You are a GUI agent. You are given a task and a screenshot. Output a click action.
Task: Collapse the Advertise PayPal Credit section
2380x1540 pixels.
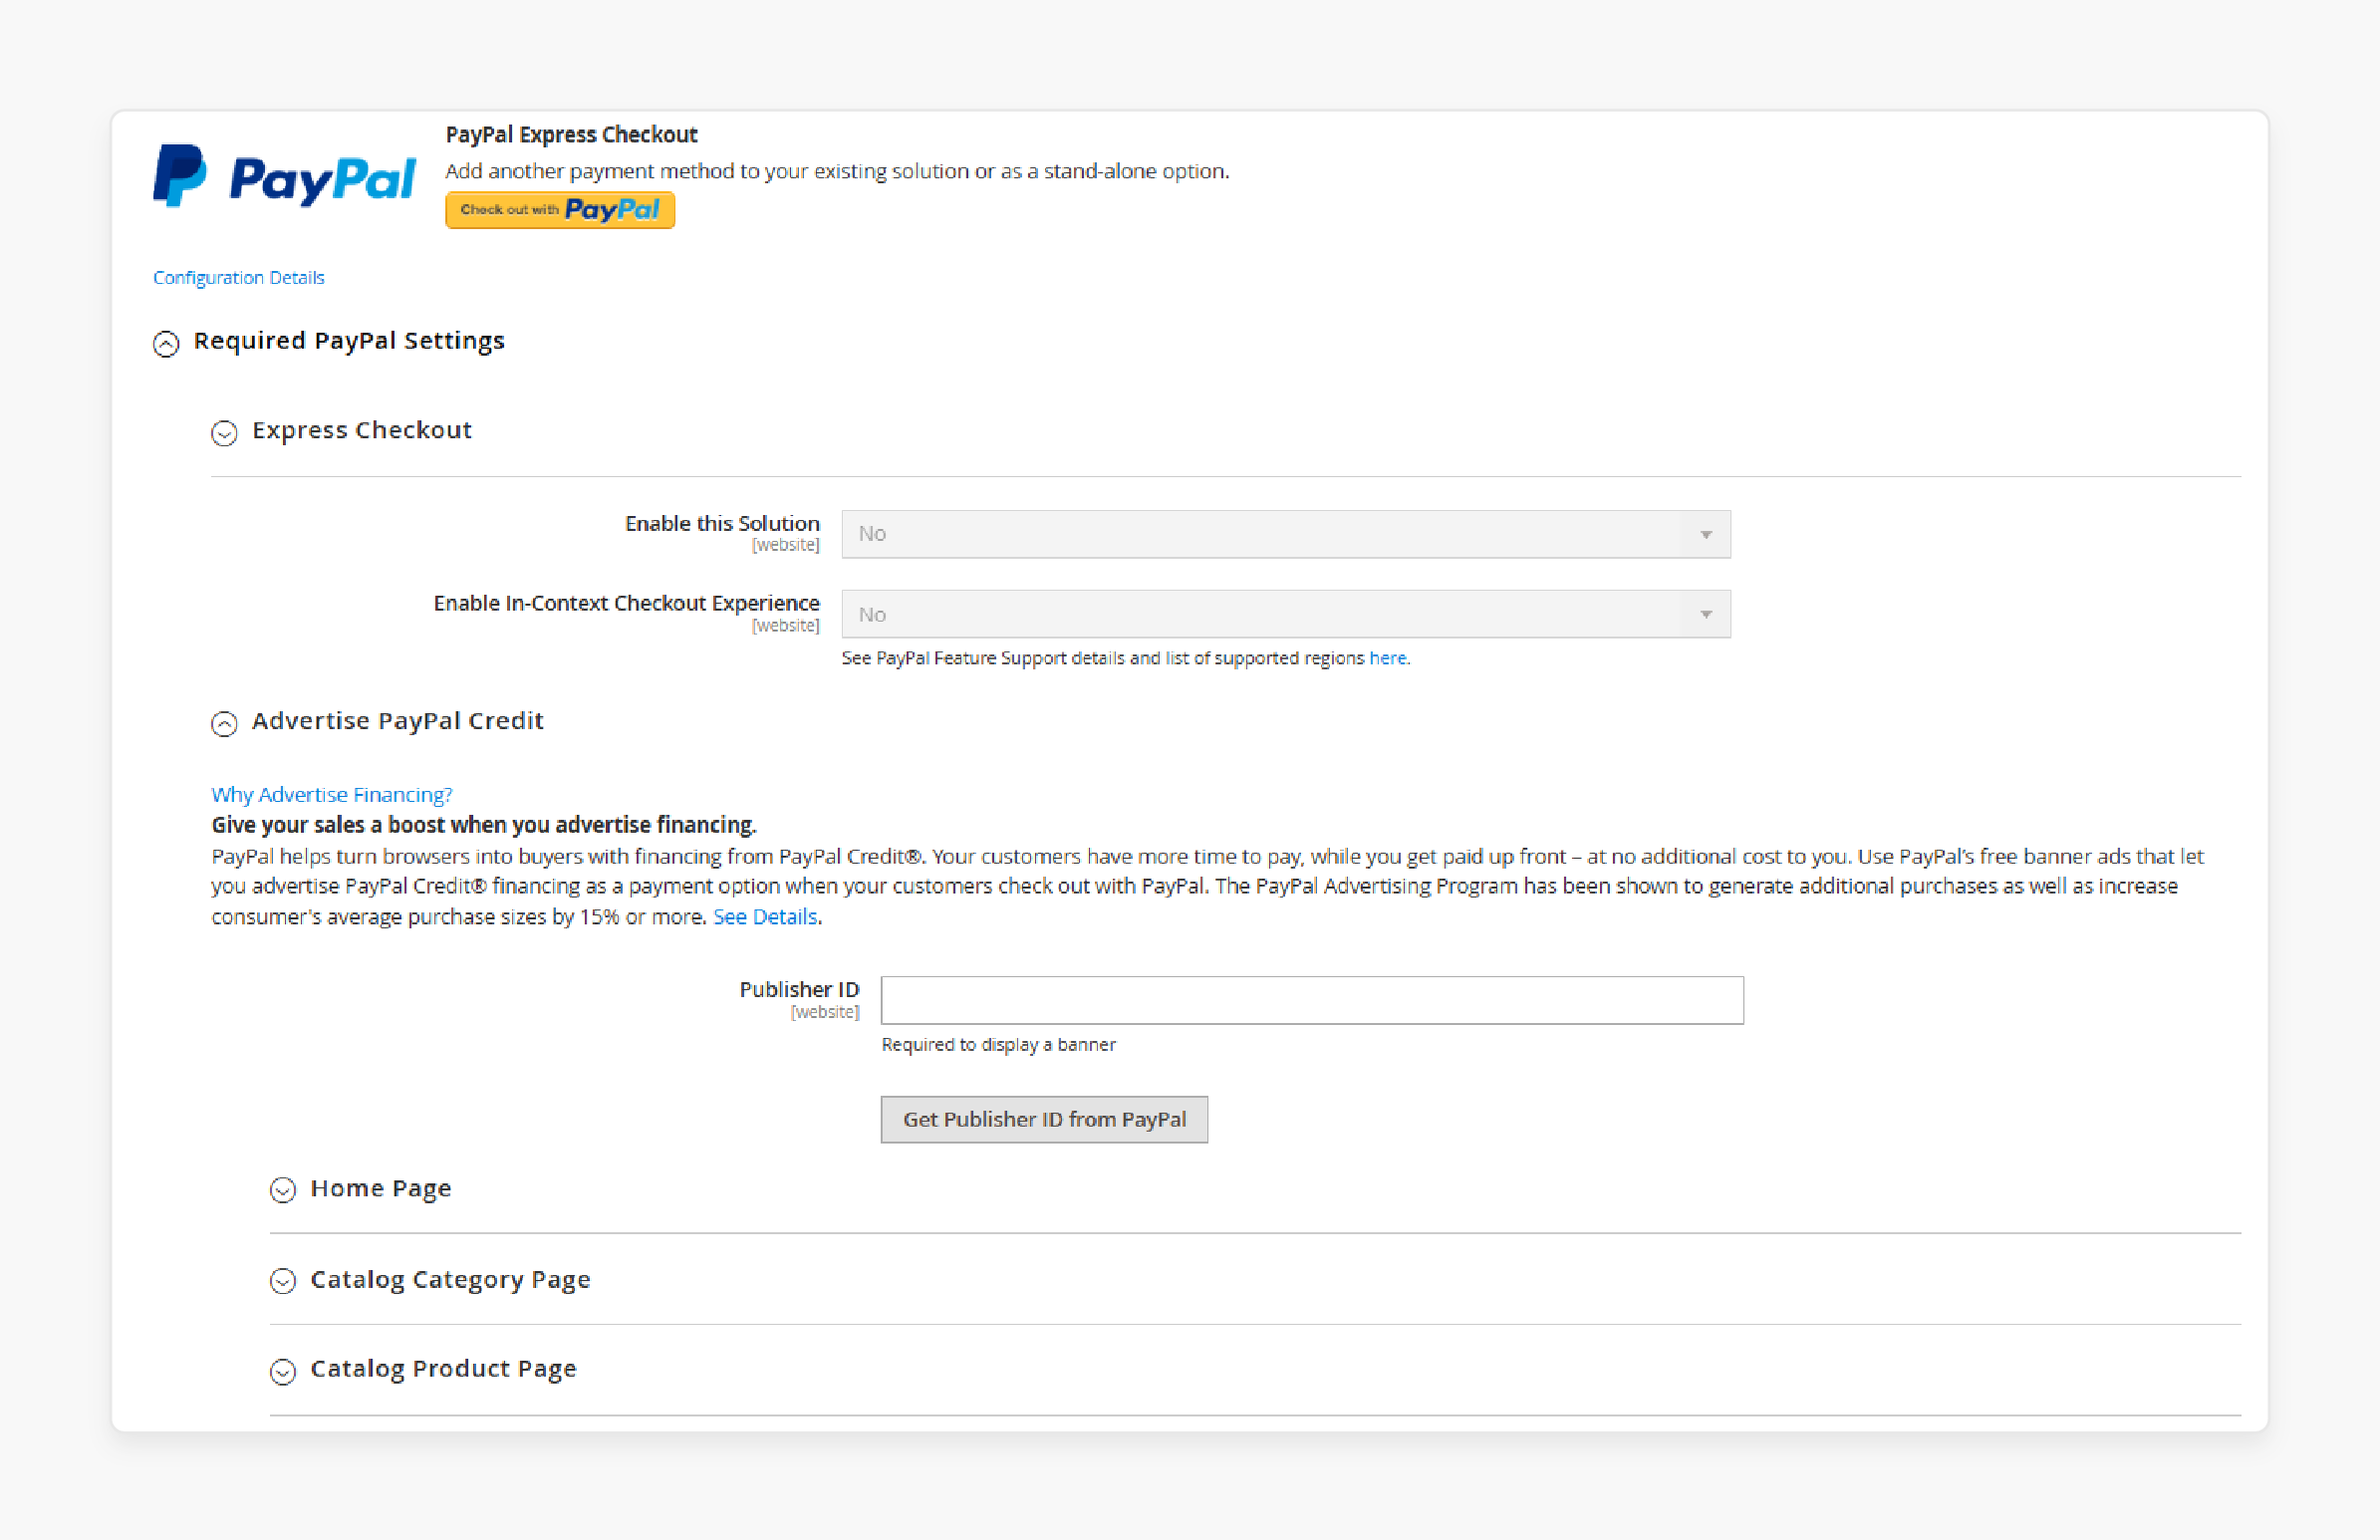377,721
